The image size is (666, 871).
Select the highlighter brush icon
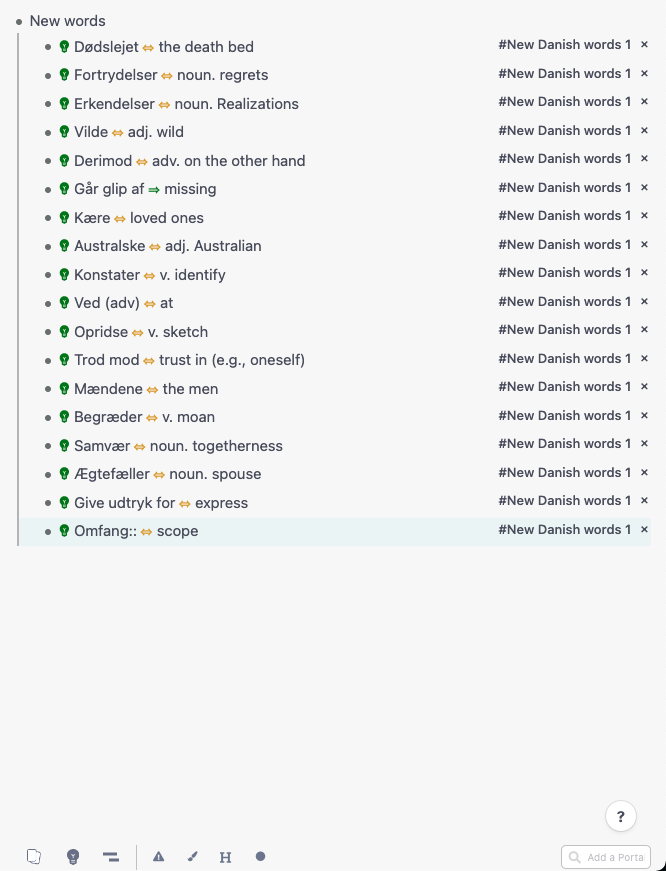192,857
